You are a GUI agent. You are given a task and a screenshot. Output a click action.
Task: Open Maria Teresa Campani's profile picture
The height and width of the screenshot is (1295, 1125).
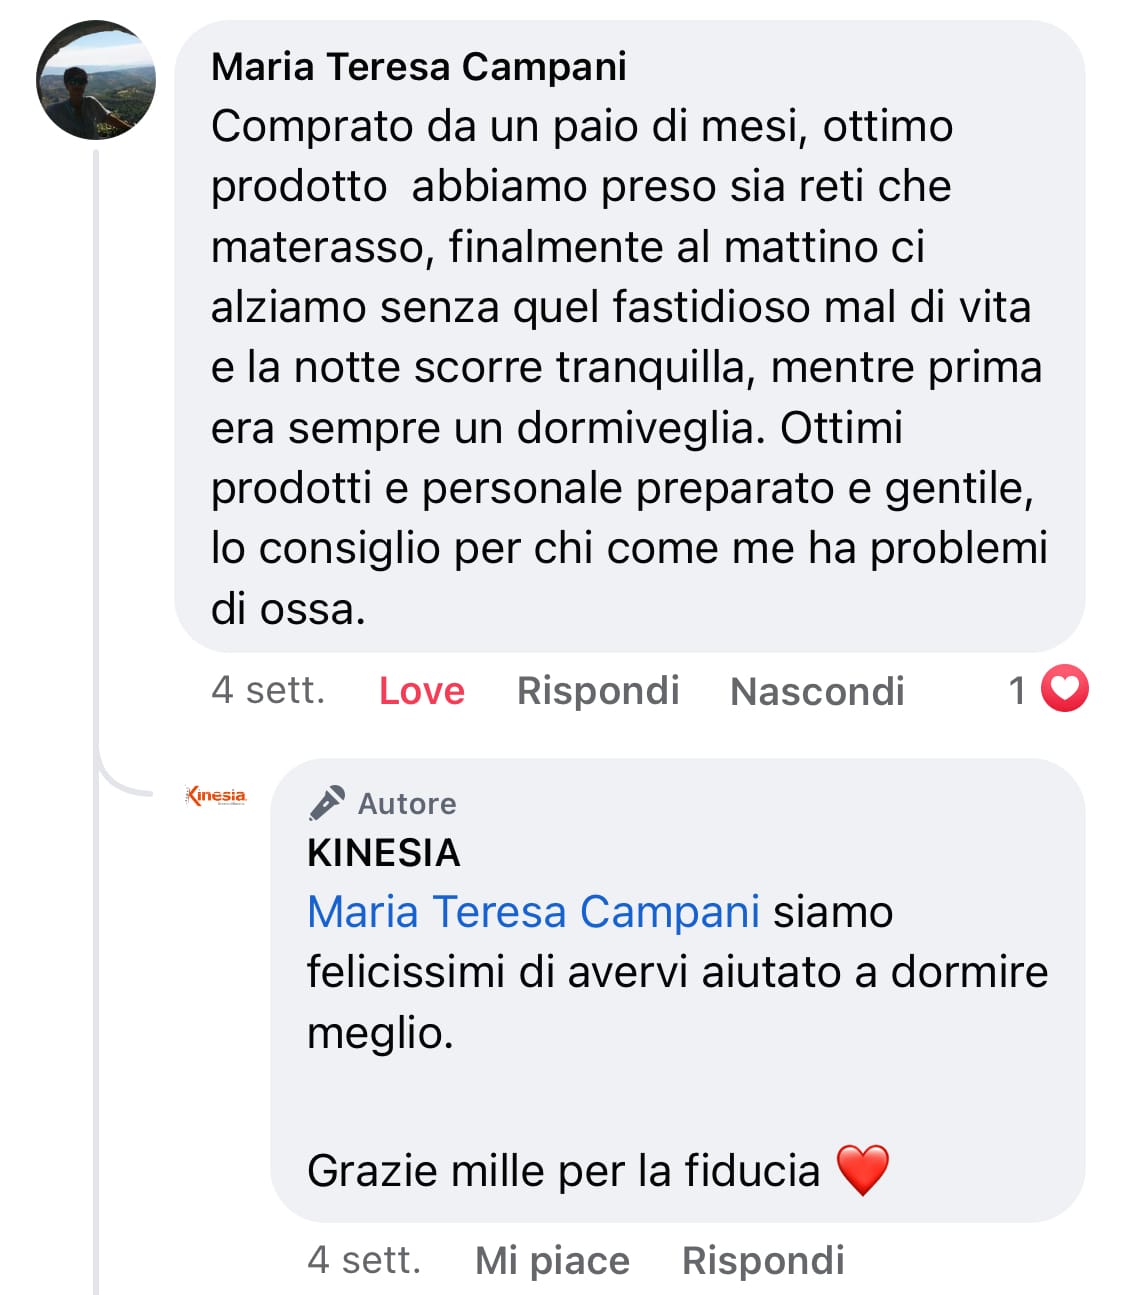click(96, 80)
